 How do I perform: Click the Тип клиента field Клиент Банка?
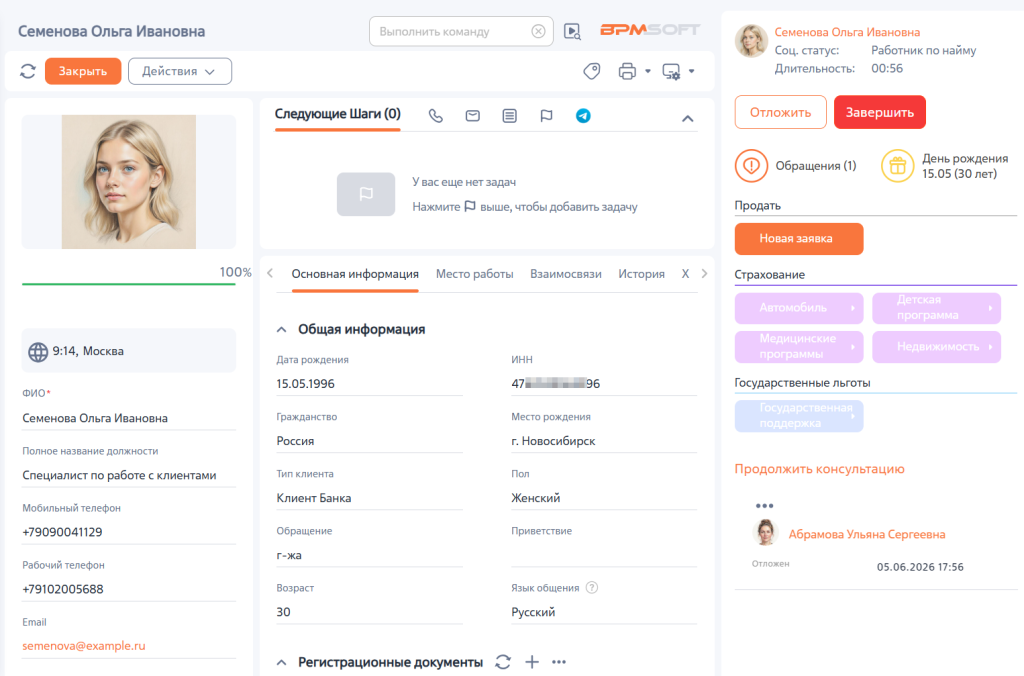370,498
